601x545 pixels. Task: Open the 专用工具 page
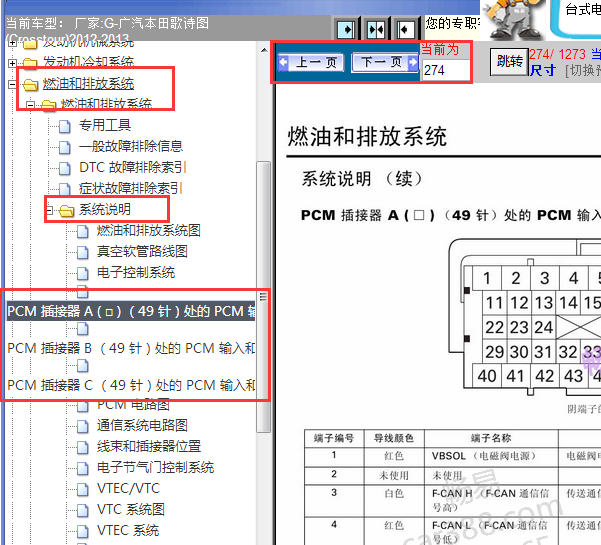(105, 125)
